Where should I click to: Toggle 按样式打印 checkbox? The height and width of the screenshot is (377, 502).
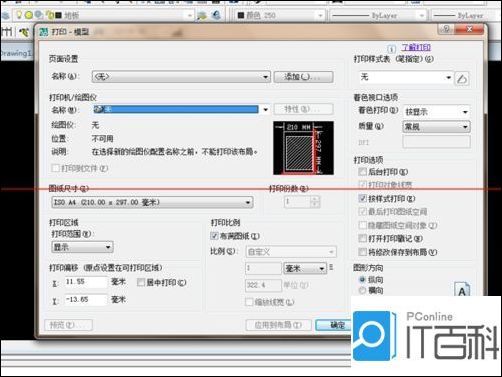[x=362, y=199]
